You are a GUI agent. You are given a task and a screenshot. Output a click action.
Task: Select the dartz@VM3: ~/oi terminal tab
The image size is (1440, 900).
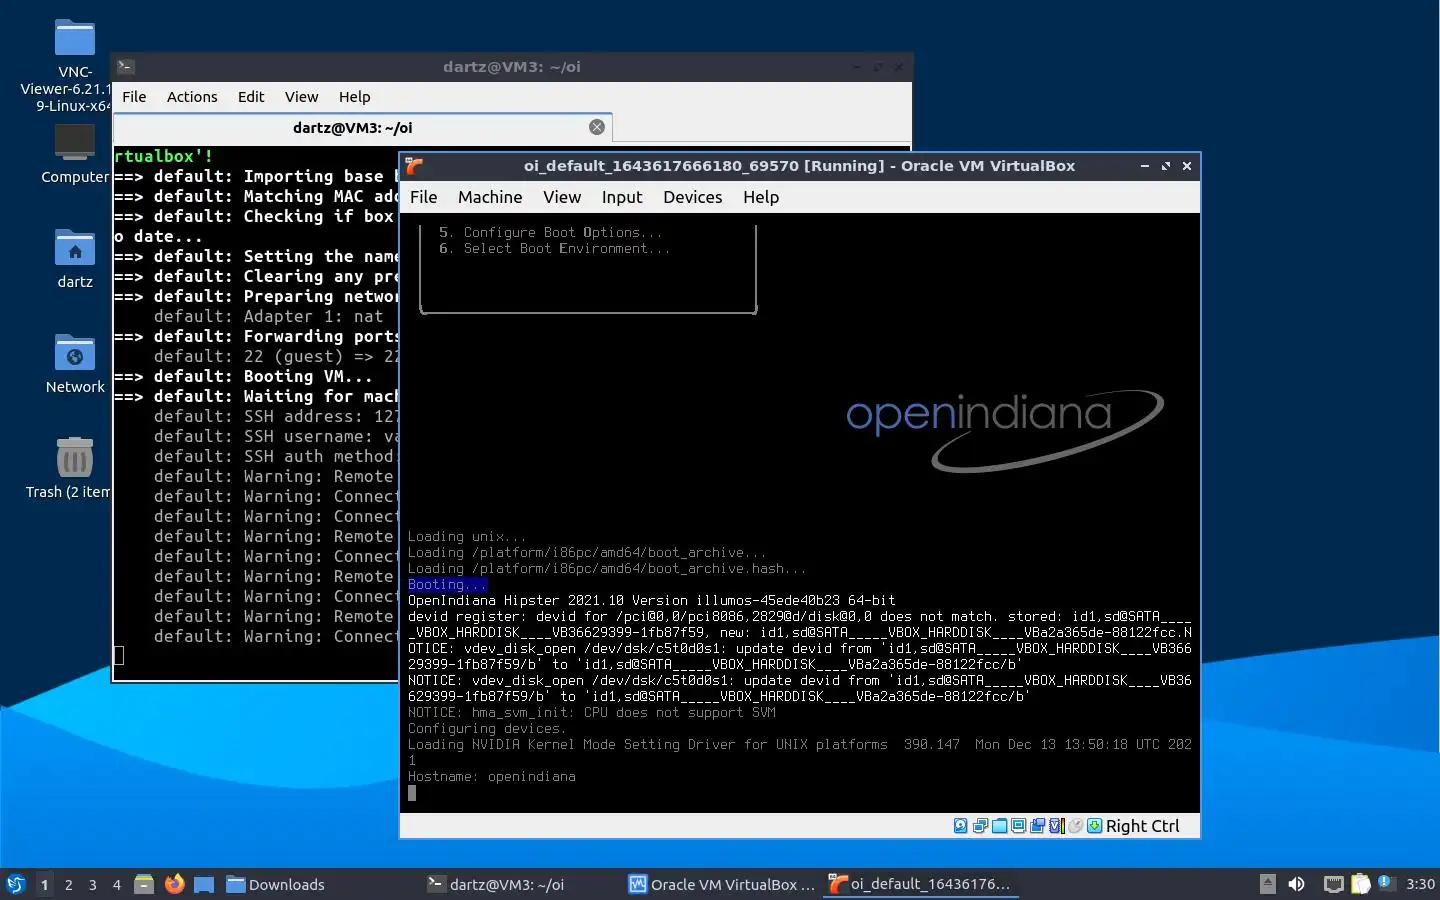[x=352, y=128]
